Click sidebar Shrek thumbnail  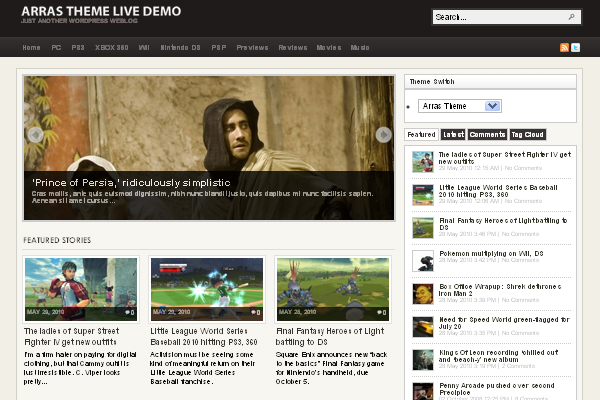click(423, 294)
